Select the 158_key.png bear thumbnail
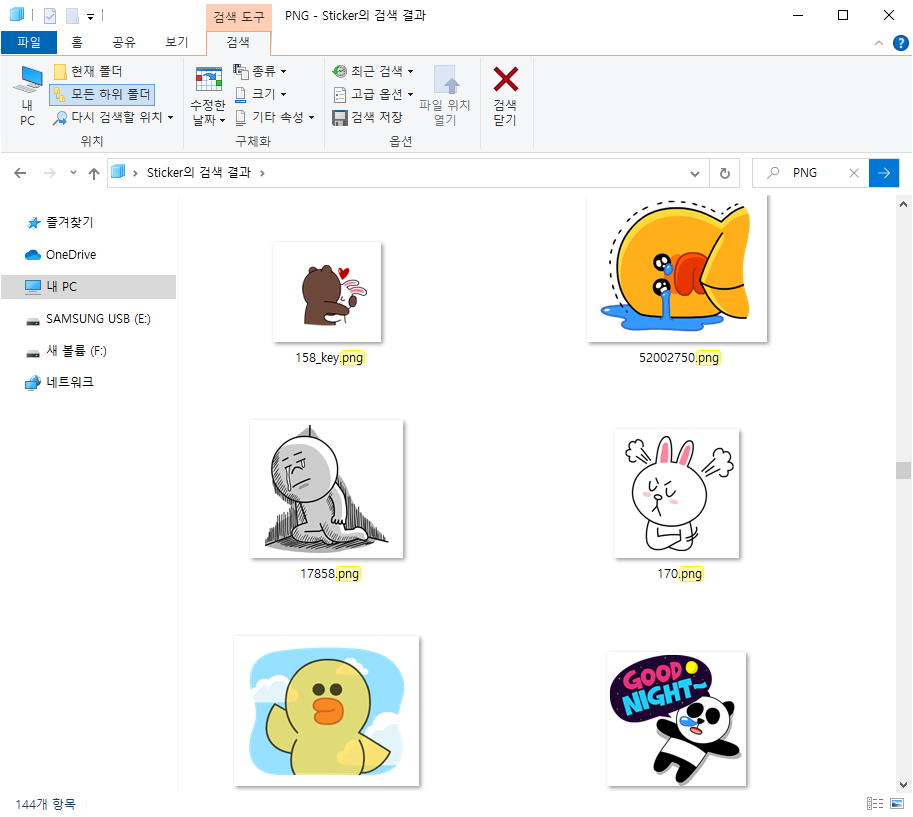The image size is (913, 817). [327, 292]
